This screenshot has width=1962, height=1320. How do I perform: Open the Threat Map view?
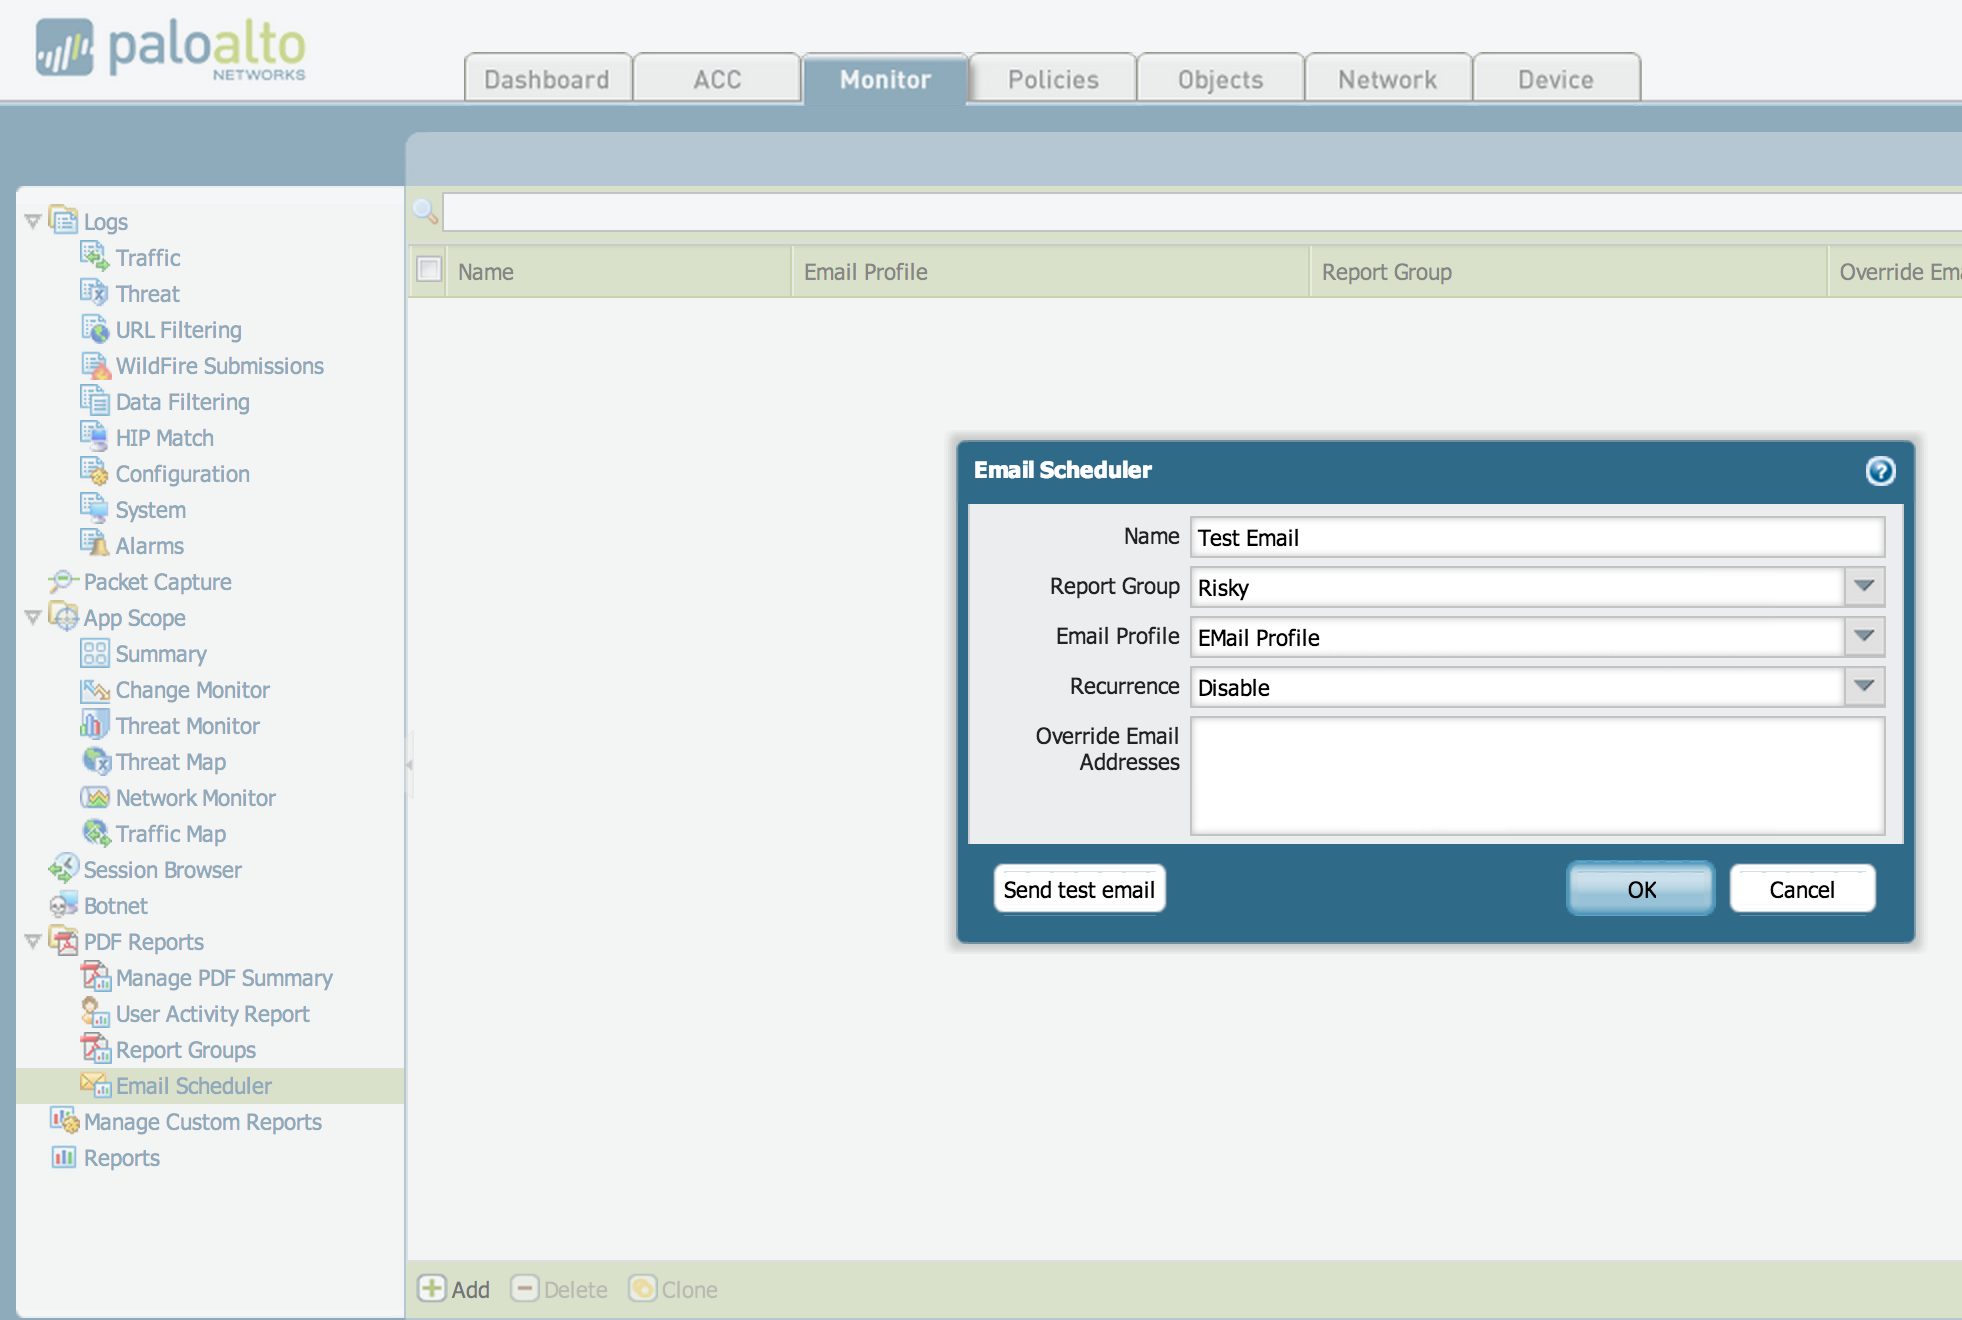(95, 761)
